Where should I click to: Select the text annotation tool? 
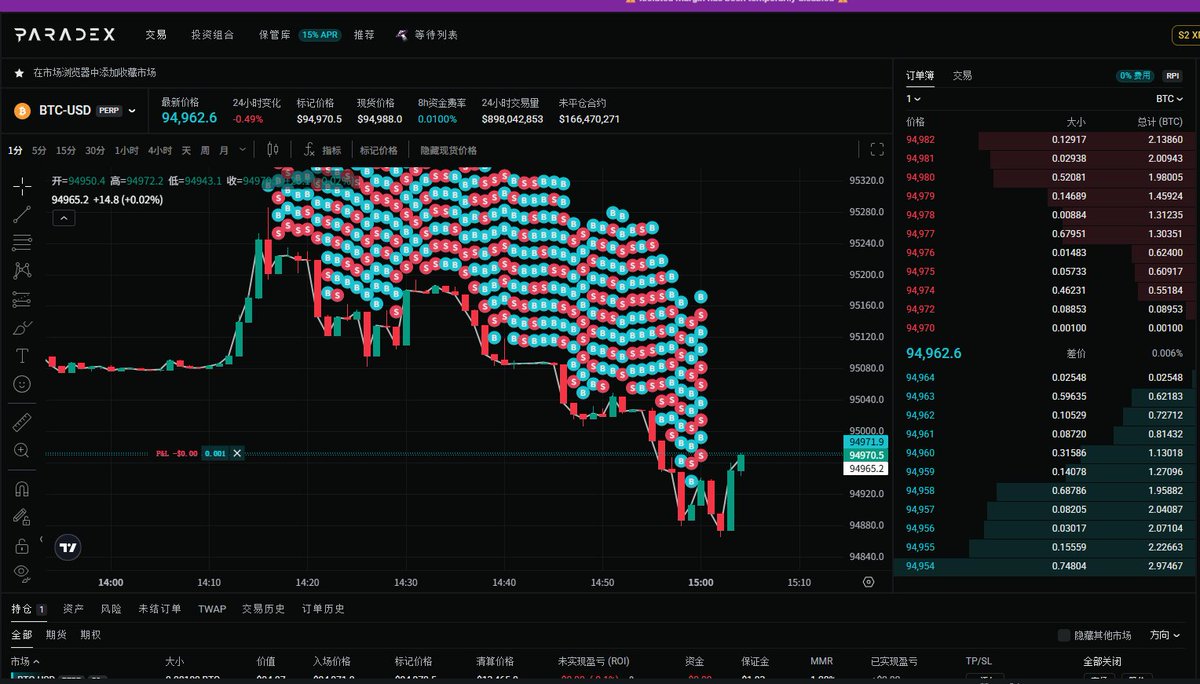pyautogui.click(x=22, y=356)
